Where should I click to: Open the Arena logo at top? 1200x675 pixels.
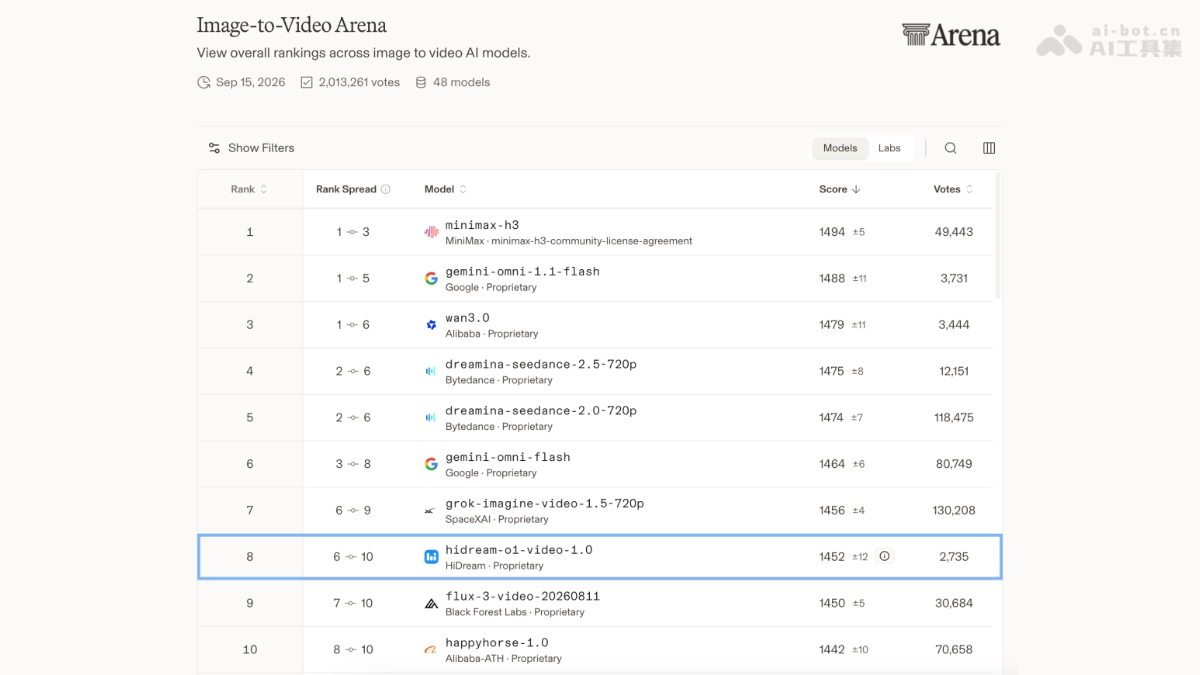pyautogui.click(x=950, y=35)
